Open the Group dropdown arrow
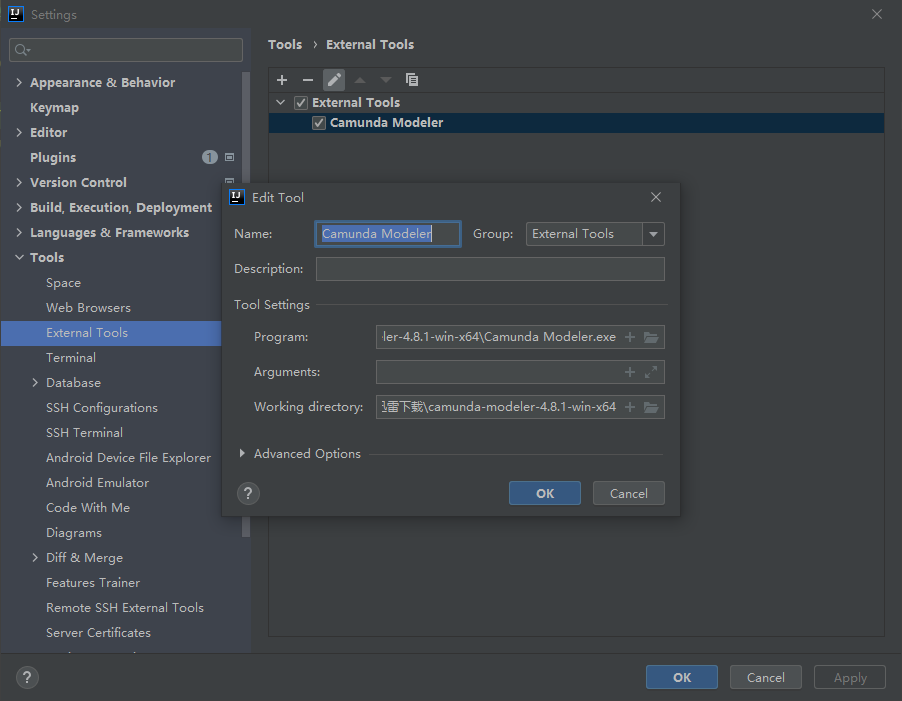Image resolution: width=902 pixels, height=701 pixels. (x=653, y=234)
